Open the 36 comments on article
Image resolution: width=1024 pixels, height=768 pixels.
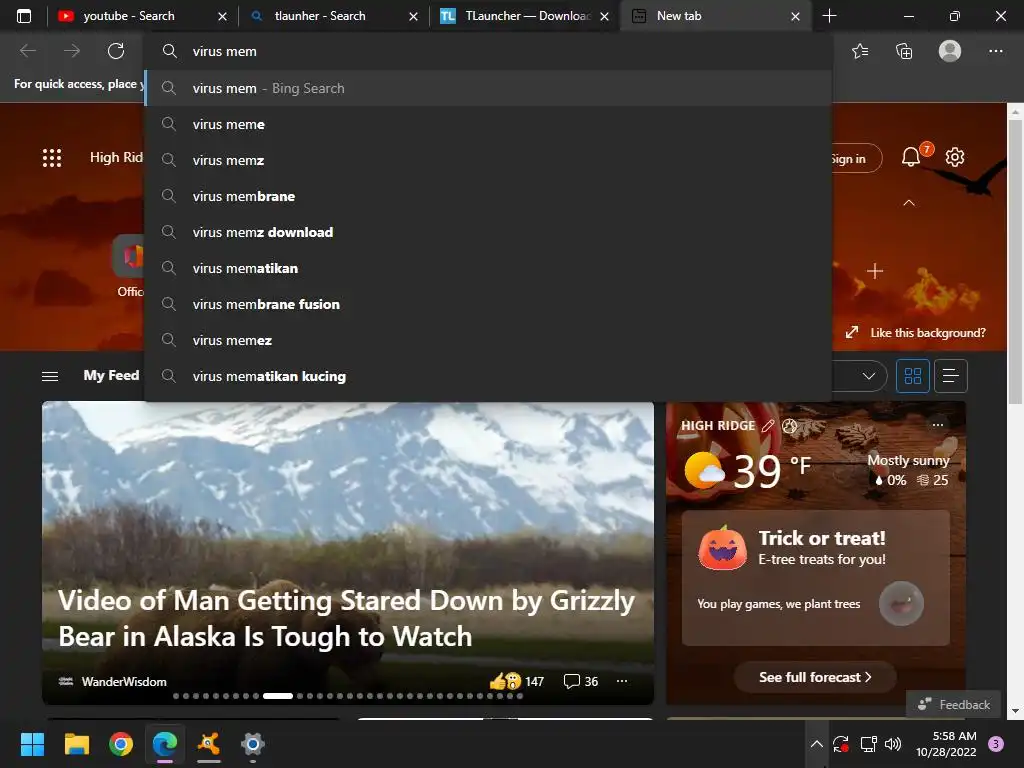[581, 681]
